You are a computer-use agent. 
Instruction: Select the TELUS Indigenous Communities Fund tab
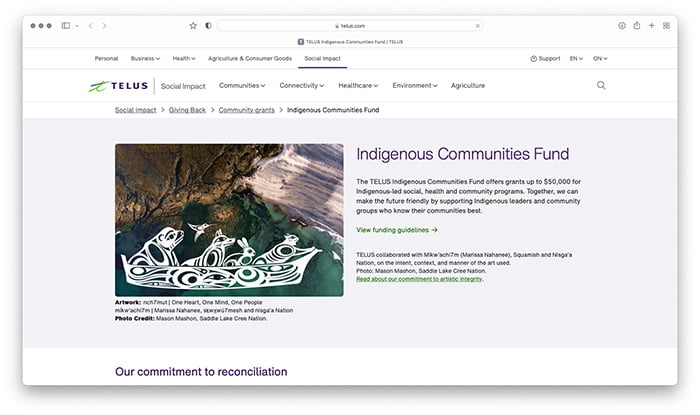click(350, 42)
